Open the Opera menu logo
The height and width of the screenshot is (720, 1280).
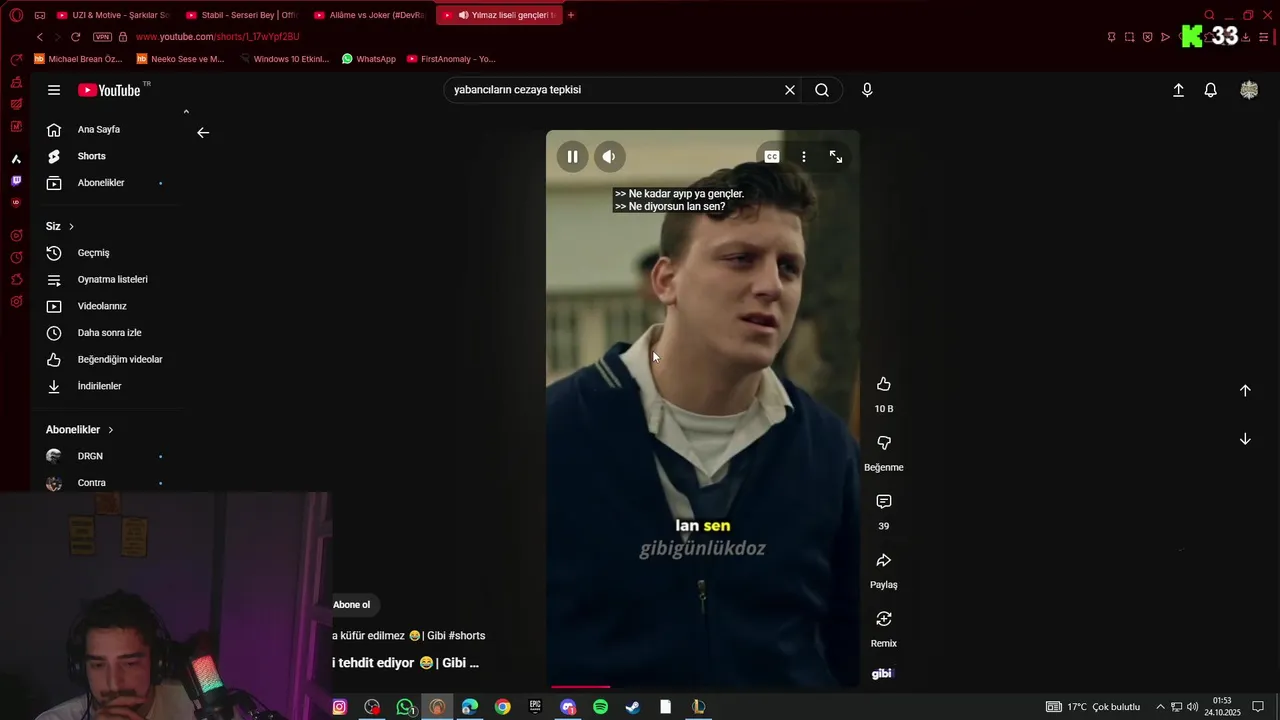(16, 15)
